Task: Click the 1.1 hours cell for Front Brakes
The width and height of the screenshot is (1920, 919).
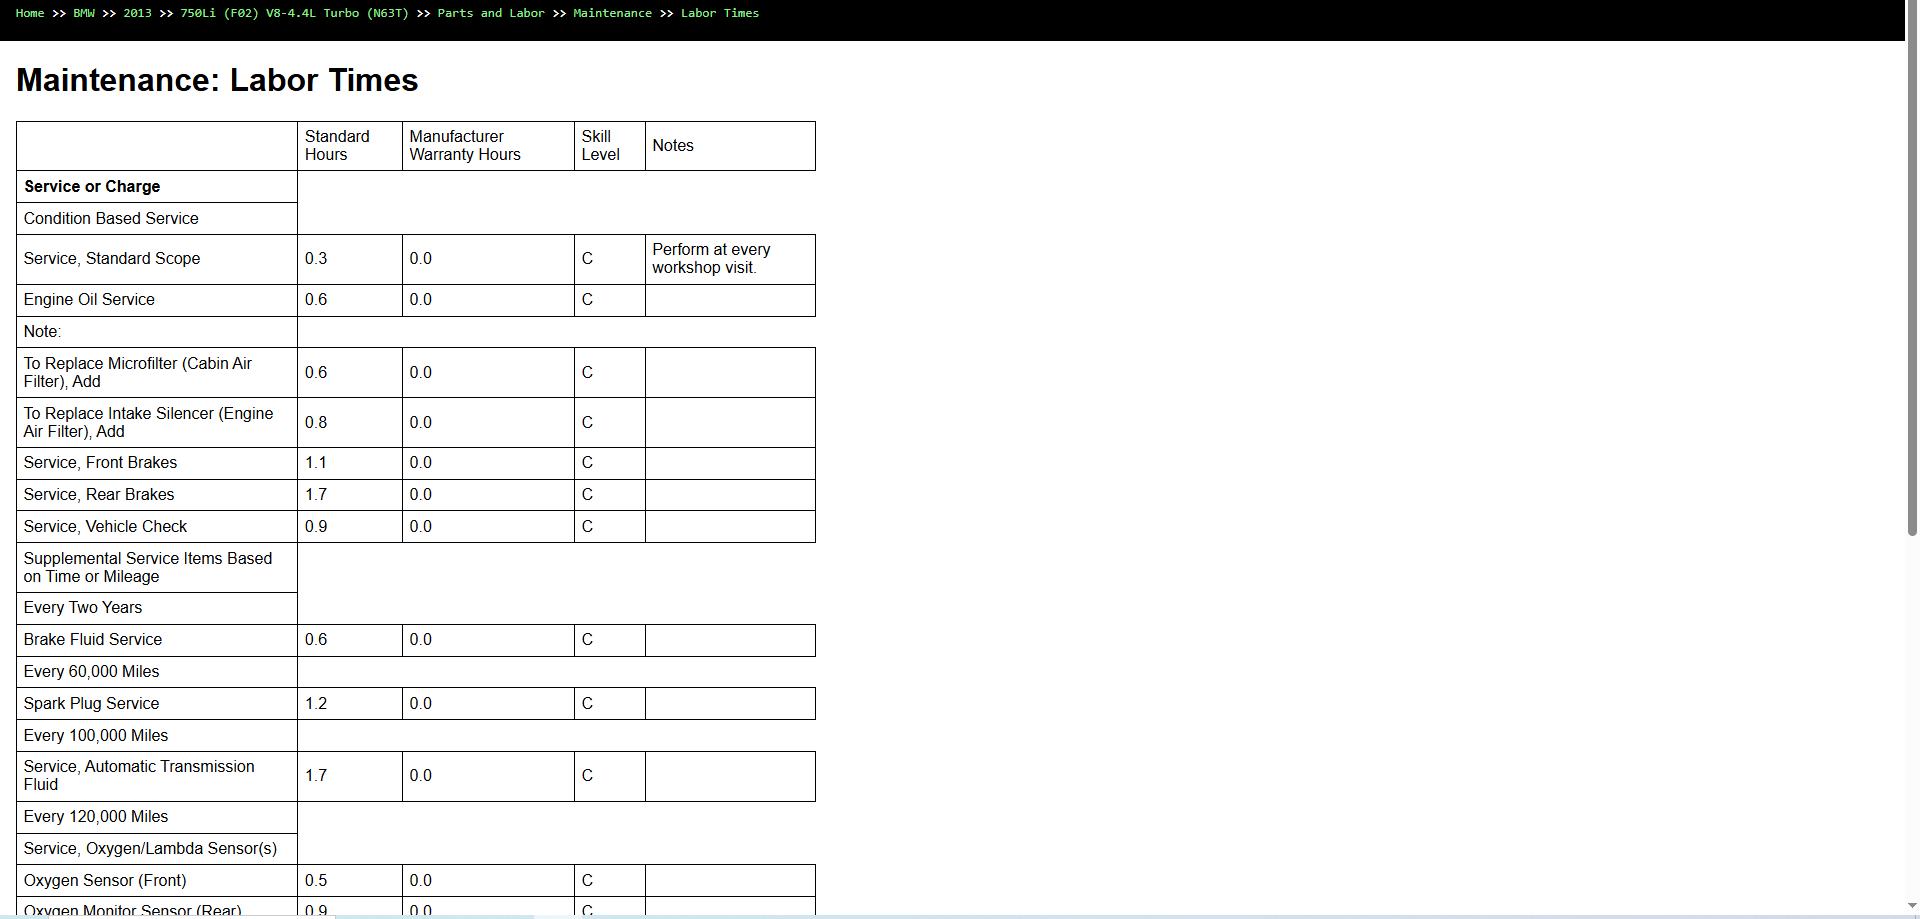Action: pyautogui.click(x=350, y=463)
